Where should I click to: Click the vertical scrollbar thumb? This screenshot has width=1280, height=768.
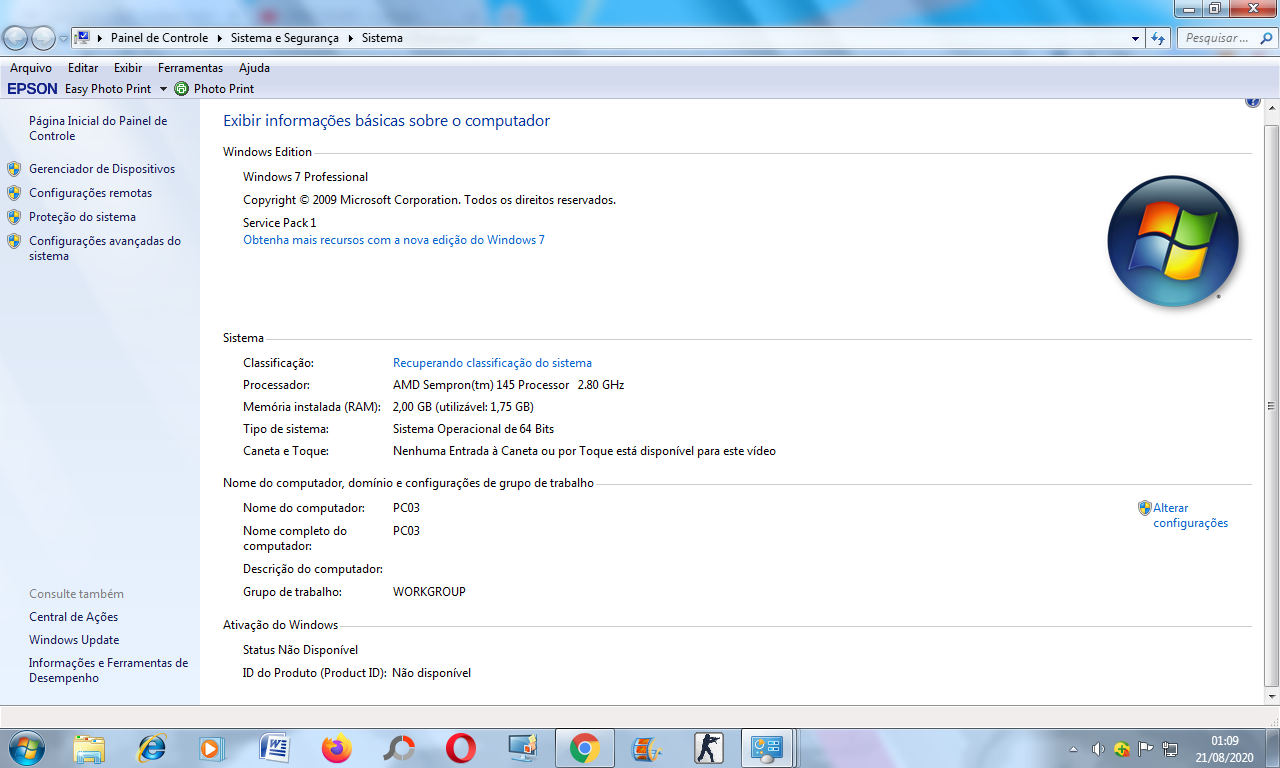[1272, 406]
